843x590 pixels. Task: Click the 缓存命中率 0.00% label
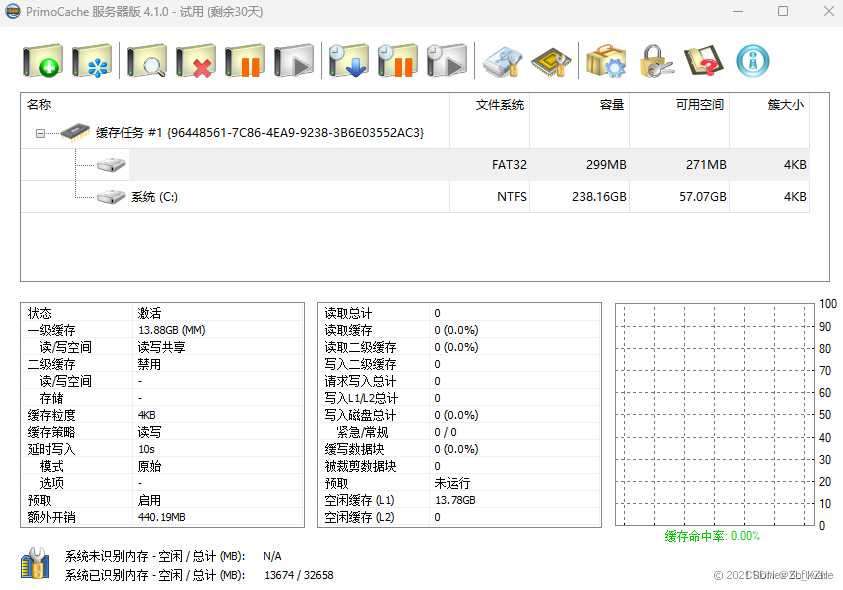point(712,536)
